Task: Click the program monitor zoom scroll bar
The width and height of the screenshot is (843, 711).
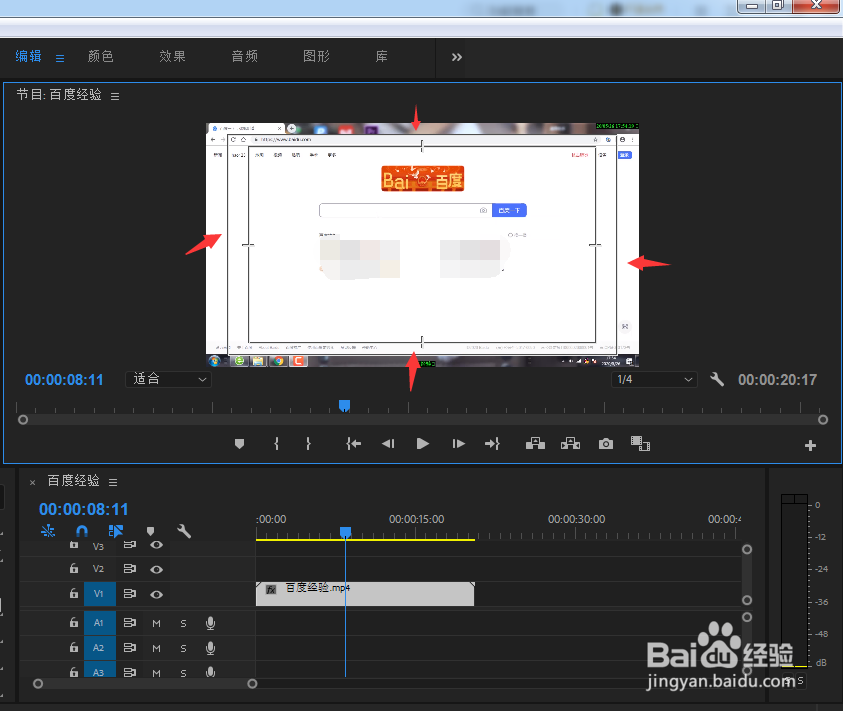Action: [423, 420]
